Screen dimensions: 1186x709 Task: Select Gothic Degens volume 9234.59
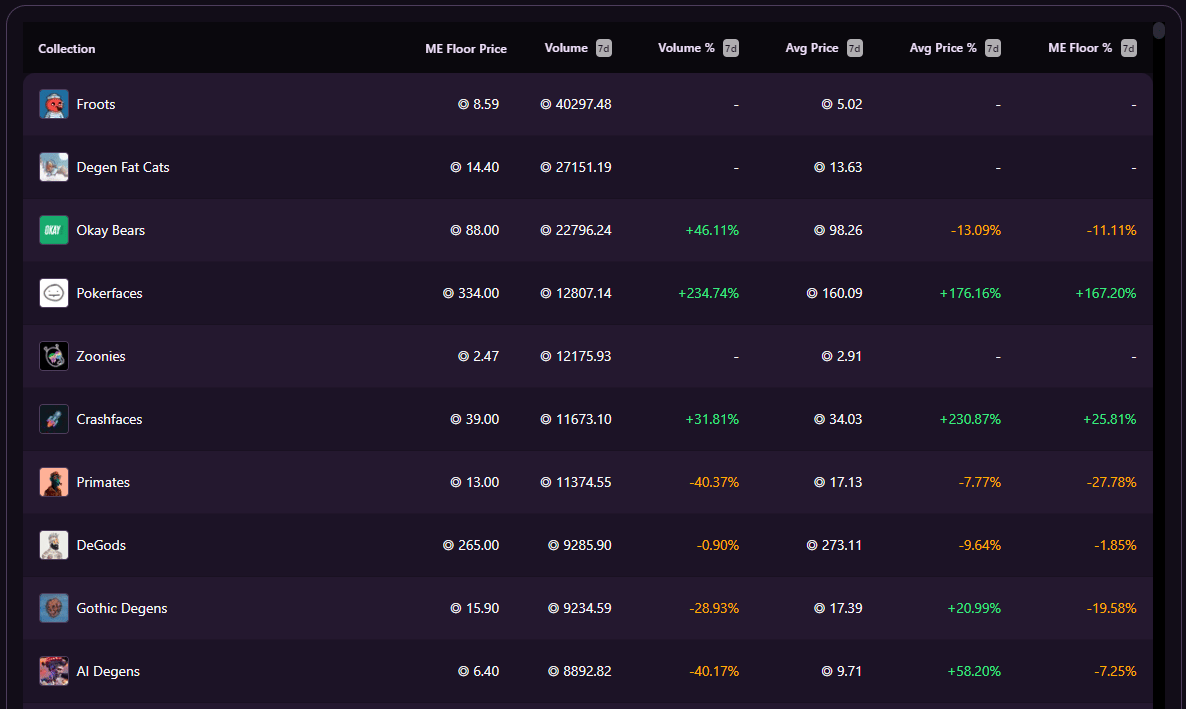click(580, 608)
